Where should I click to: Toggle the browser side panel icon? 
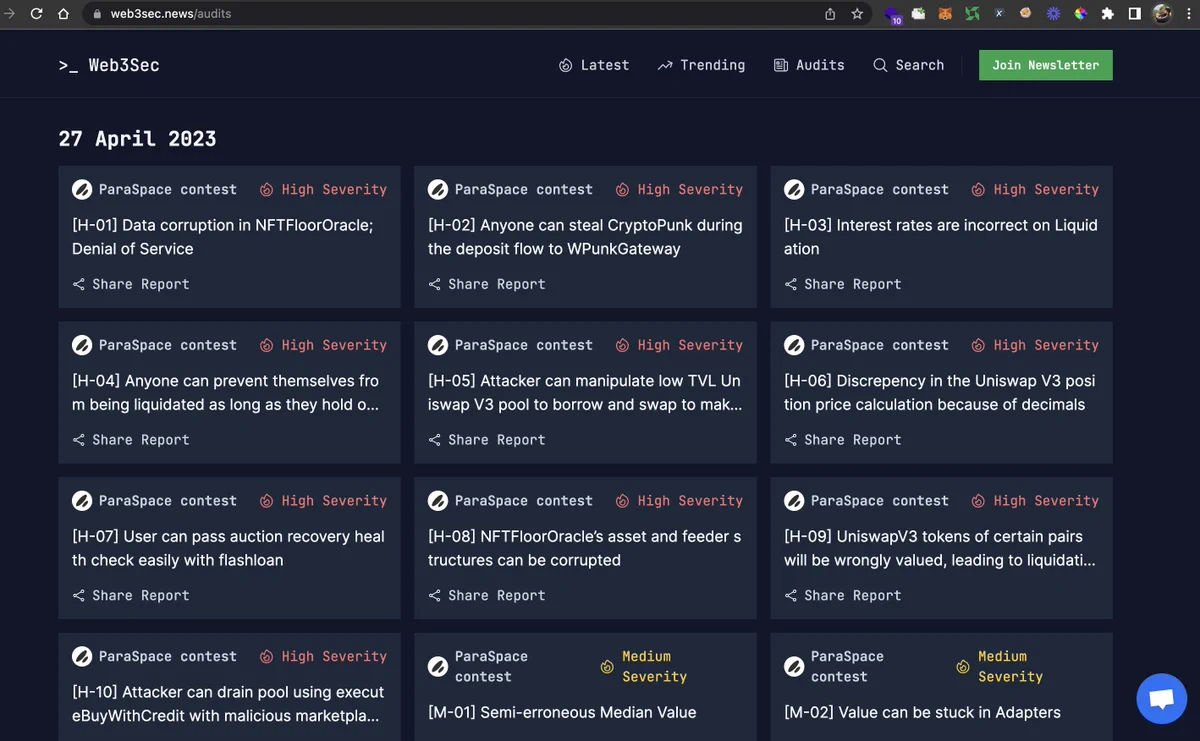(1134, 14)
